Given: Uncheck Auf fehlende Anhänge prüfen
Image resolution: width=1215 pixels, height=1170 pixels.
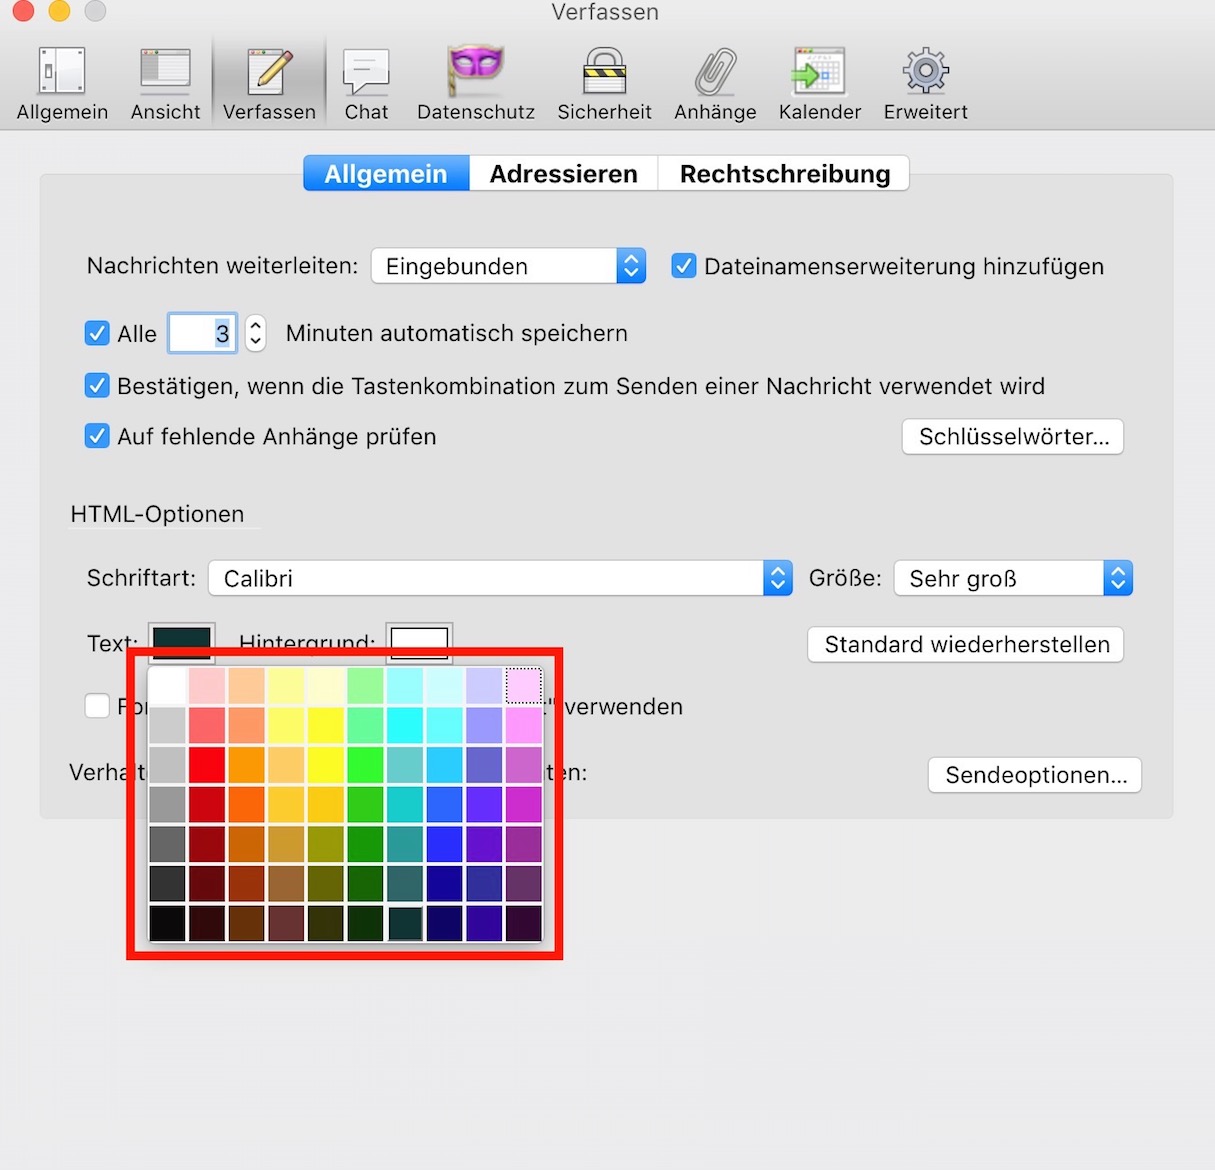Looking at the screenshot, I should tap(97, 436).
